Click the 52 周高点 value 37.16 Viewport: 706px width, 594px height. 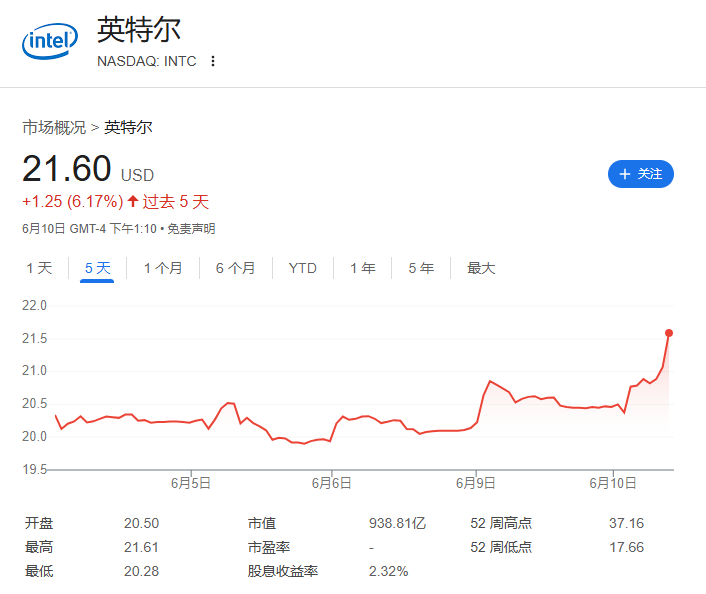[626, 523]
